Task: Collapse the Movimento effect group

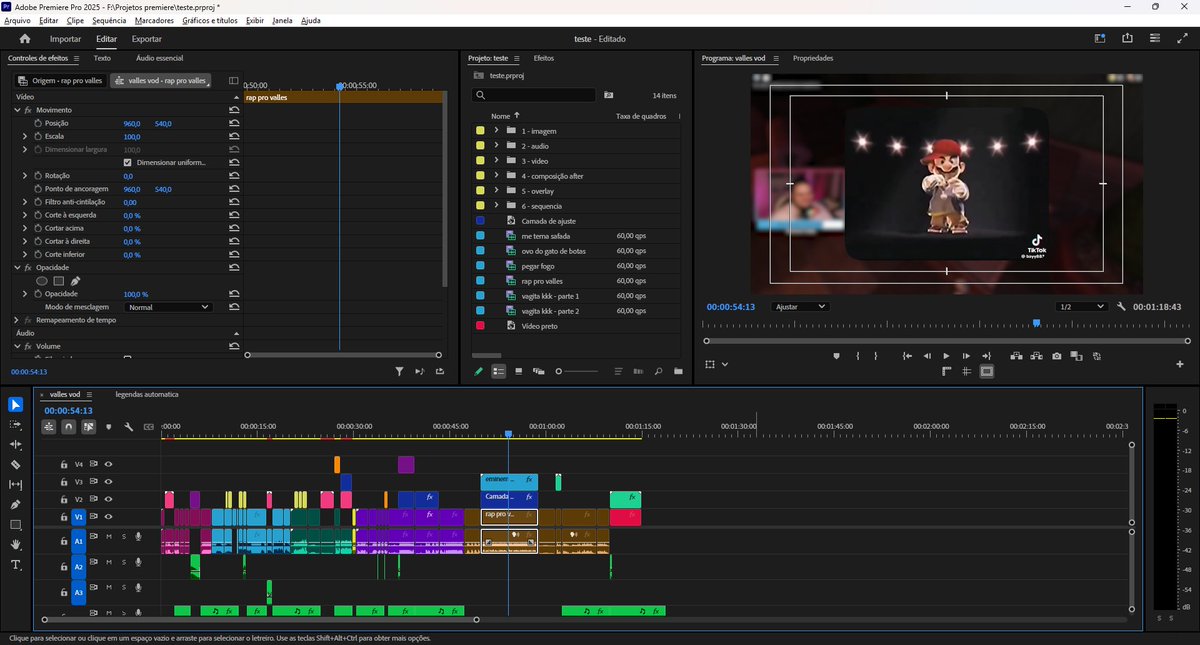Action: (17, 109)
